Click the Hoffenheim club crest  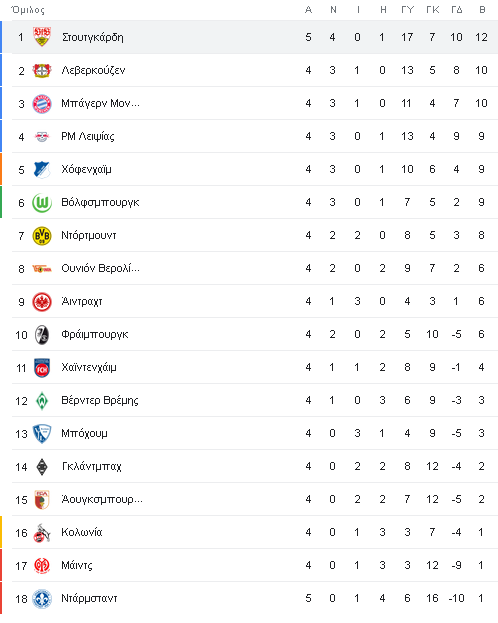[42, 170]
